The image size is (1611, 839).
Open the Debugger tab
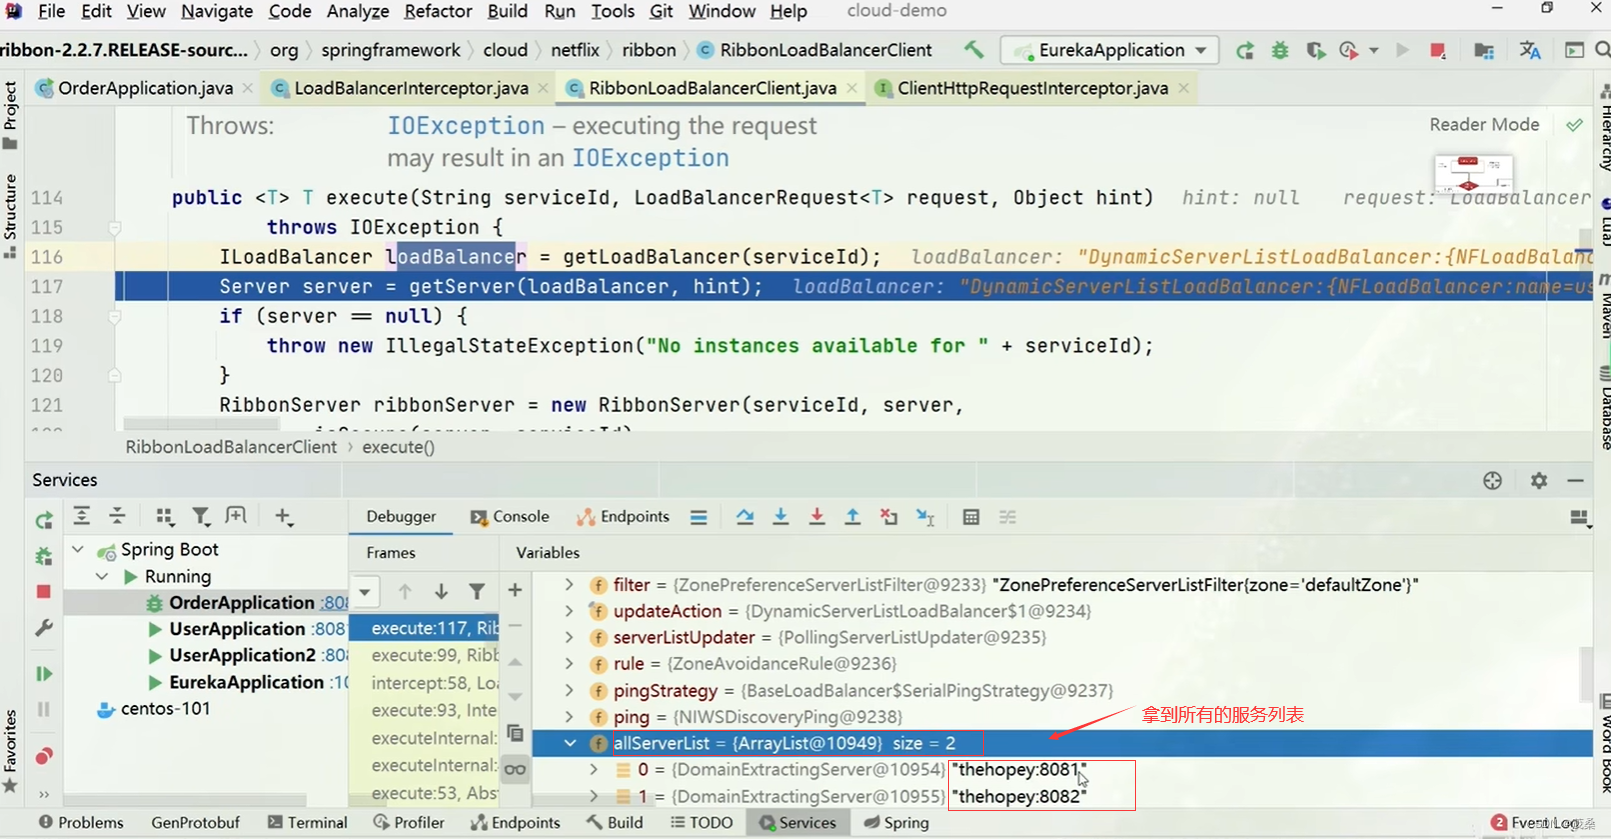point(401,516)
